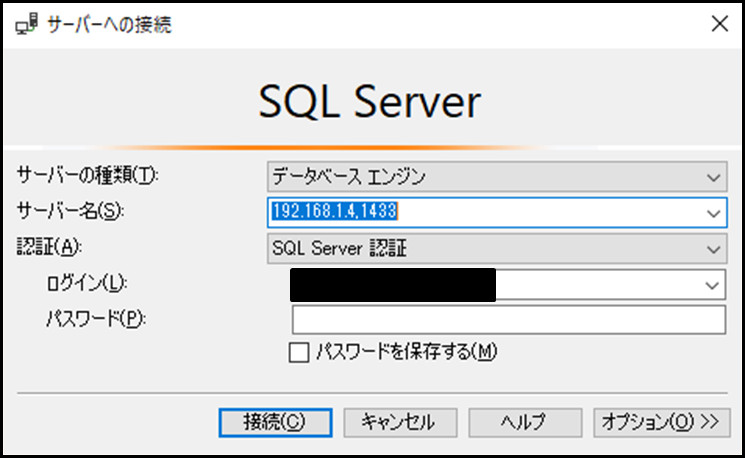Expand オプション(O) >> button
Screen dimensions: 745x458
pyautogui.click(x=661, y=422)
